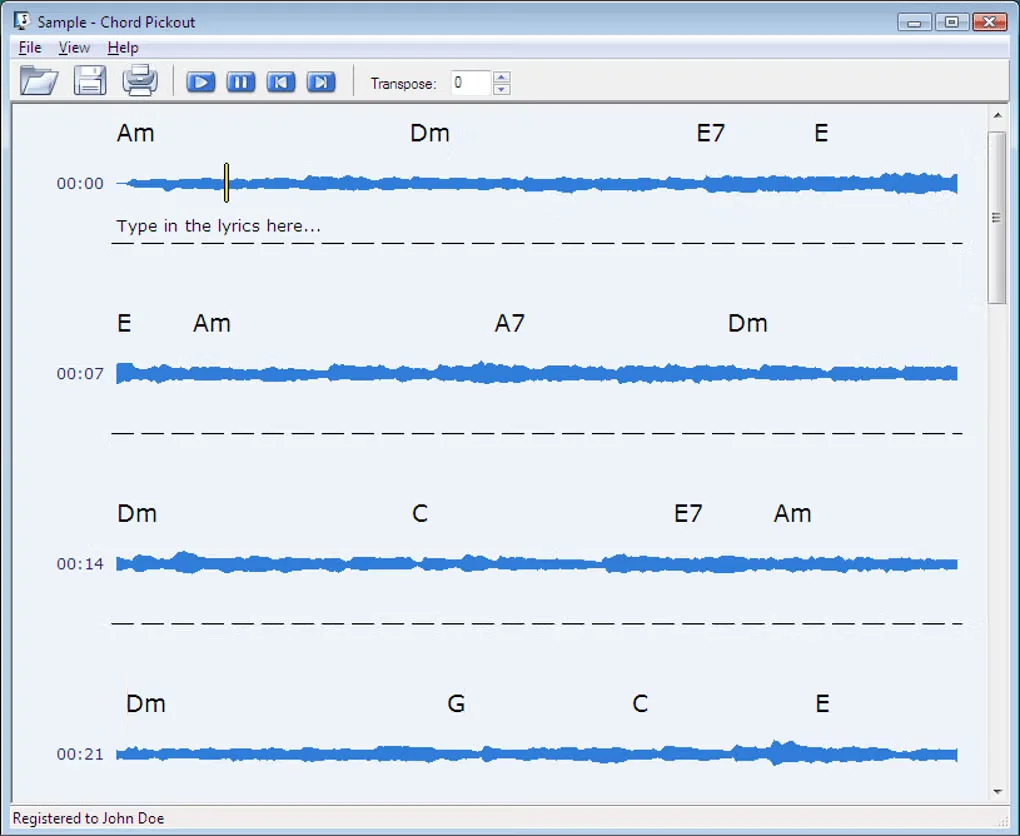Select the E7 chord in the 00:14 row
Screen dimensions: 1020x836
(x=688, y=513)
